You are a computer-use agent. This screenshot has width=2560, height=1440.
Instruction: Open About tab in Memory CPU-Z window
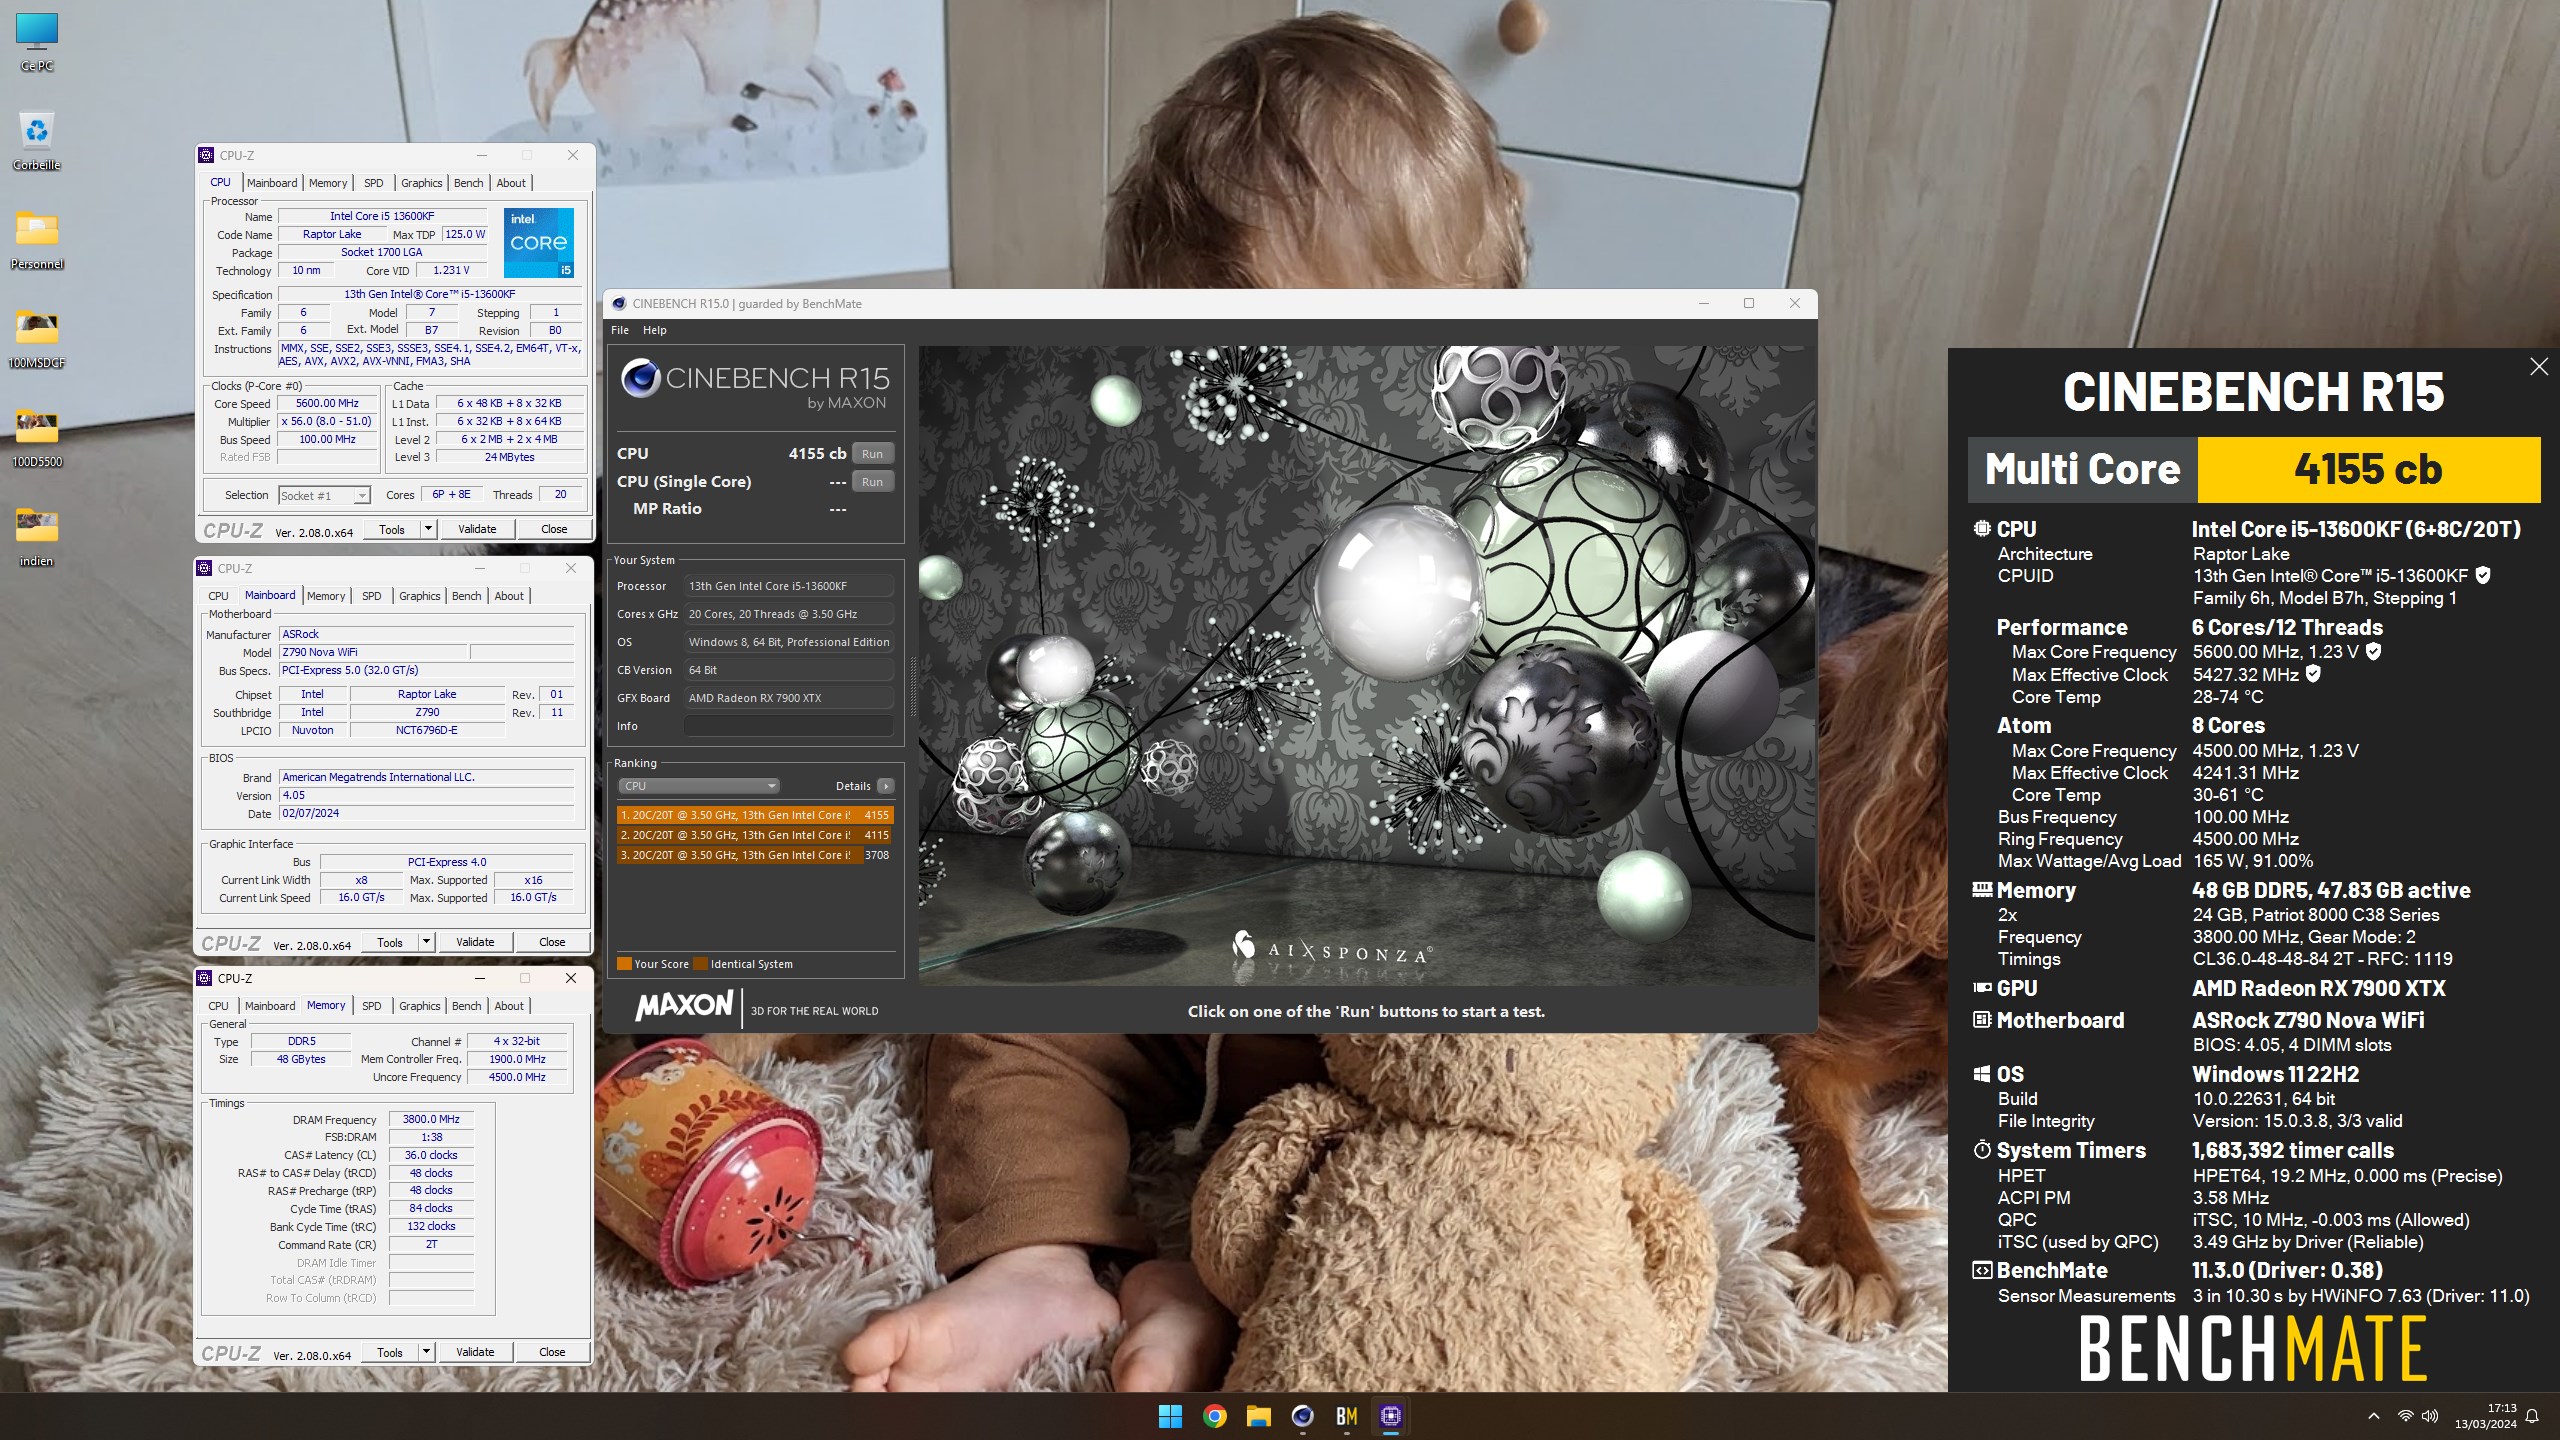coord(509,1006)
